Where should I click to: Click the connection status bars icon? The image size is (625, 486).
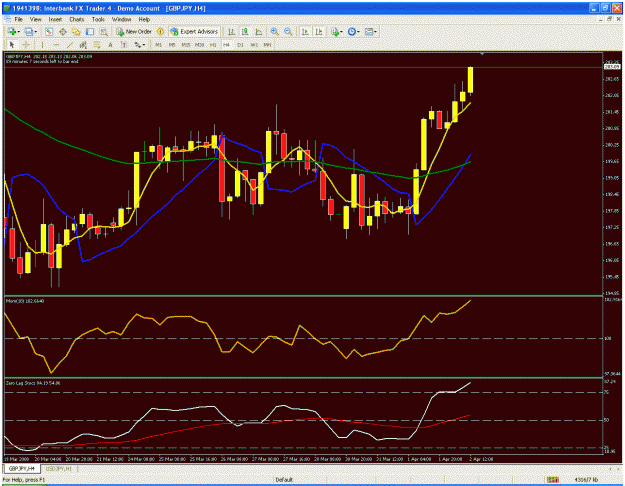(x=552, y=480)
